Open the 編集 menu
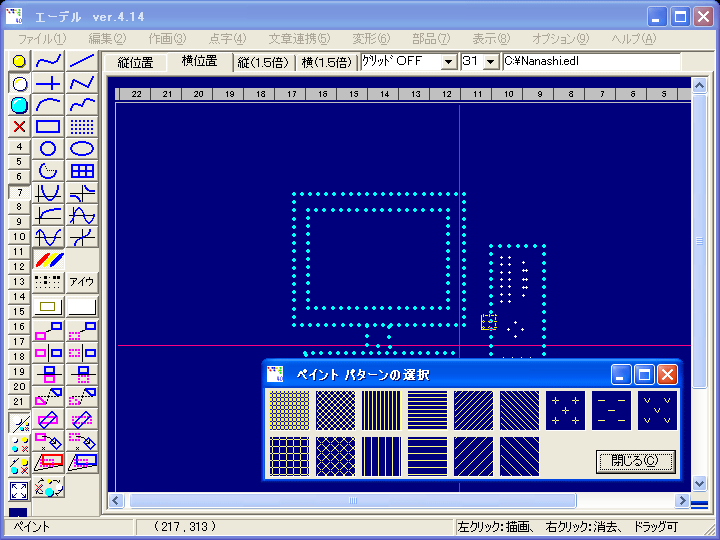The image size is (720, 540). pos(107,39)
